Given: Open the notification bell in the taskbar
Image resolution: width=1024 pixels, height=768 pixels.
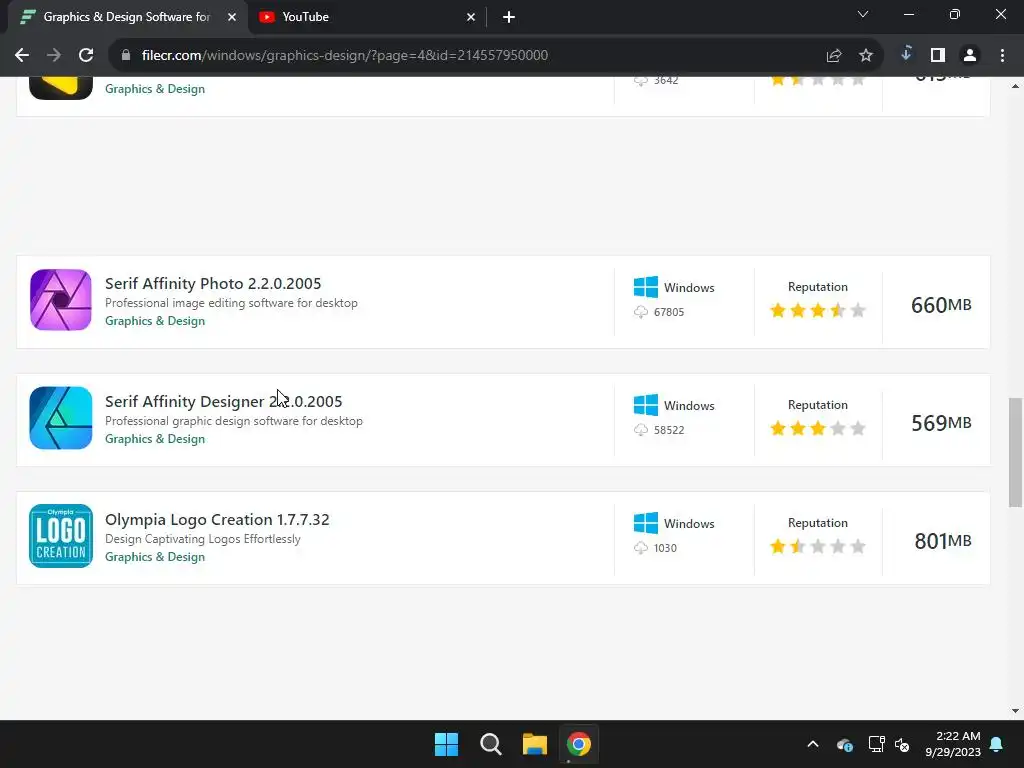Looking at the screenshot, I should tap(997, 744).
